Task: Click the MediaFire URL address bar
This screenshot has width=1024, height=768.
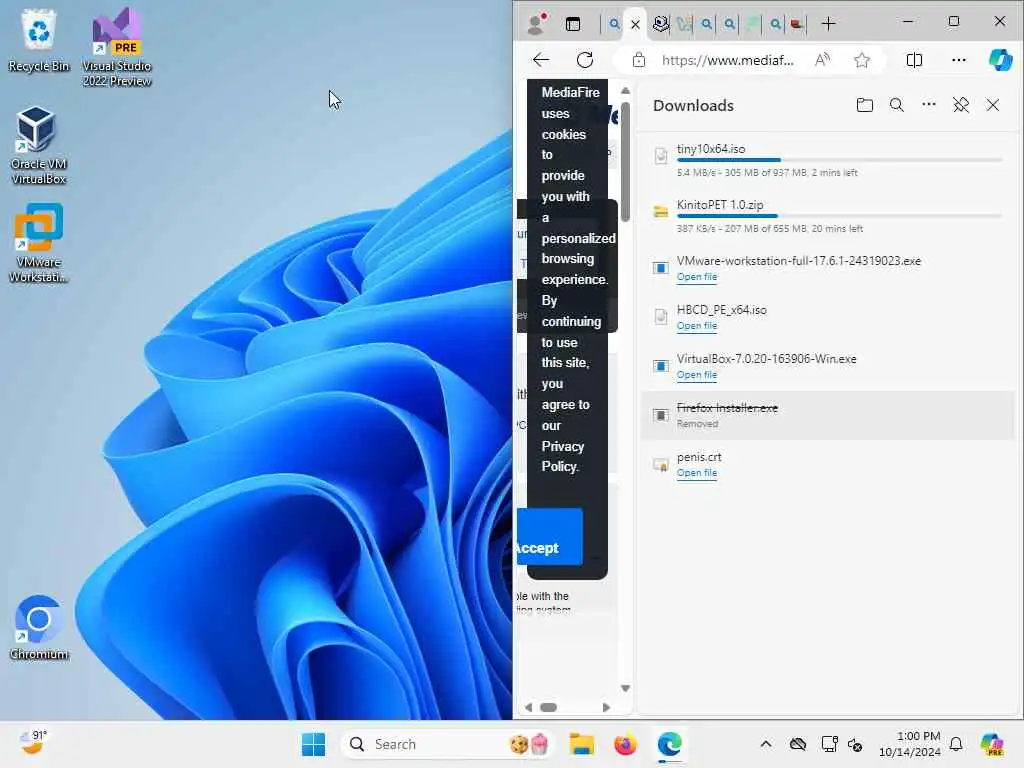Action: point(728,60)
